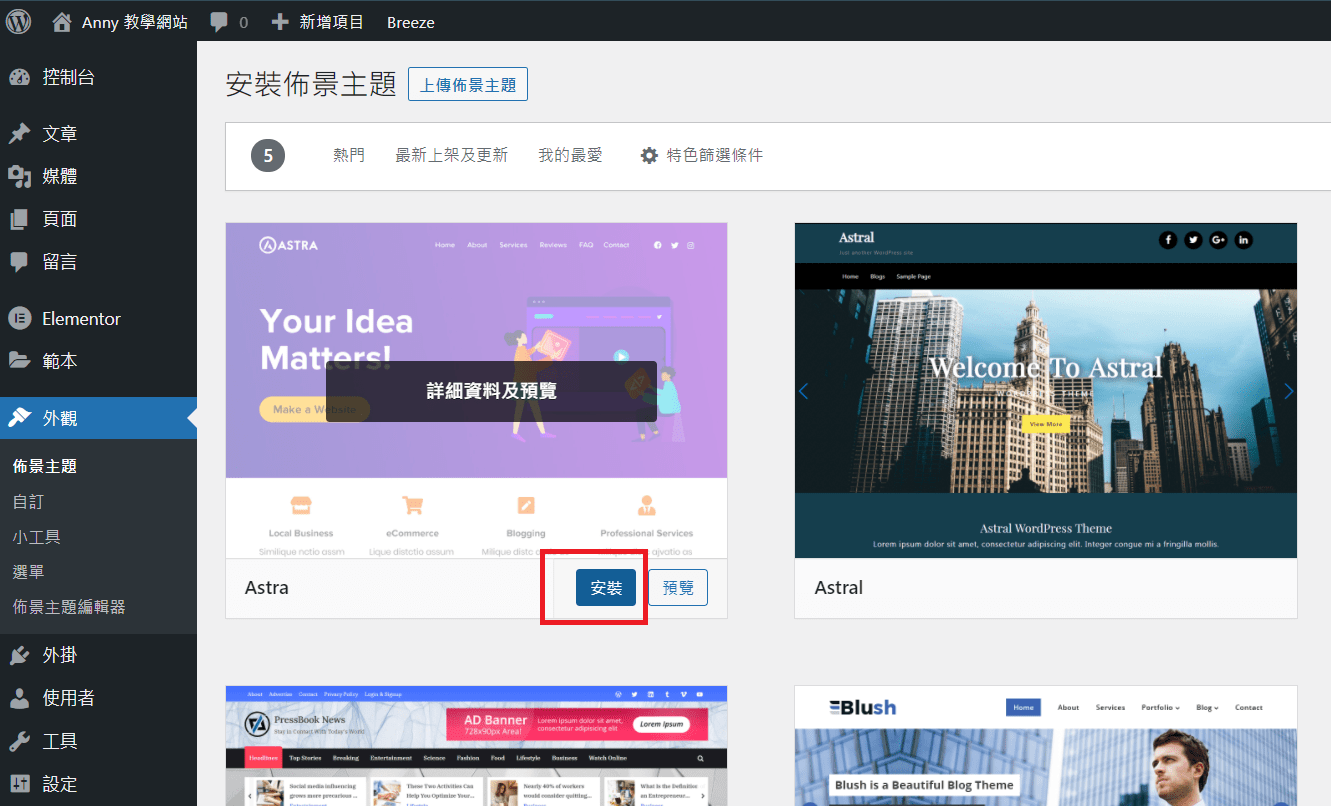The width and height of the screenshot is (1331, 806).
Task: Open the Blush theme thumbnail
Action: [1046, 746]
